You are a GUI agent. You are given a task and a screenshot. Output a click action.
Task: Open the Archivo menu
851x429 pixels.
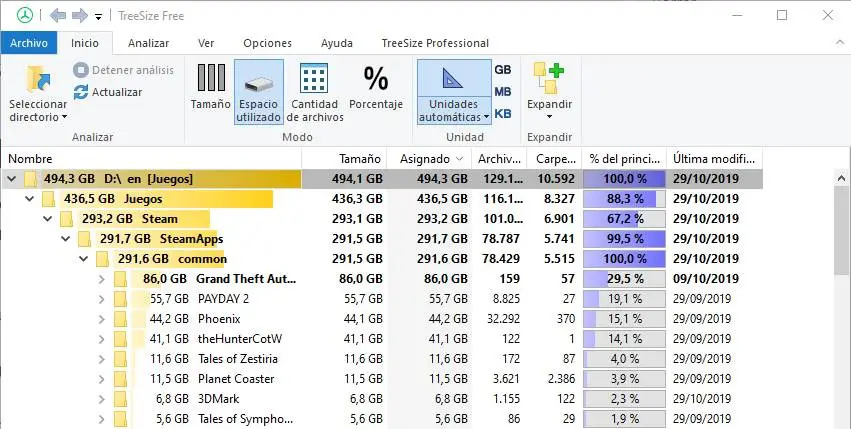pos(28,43)
